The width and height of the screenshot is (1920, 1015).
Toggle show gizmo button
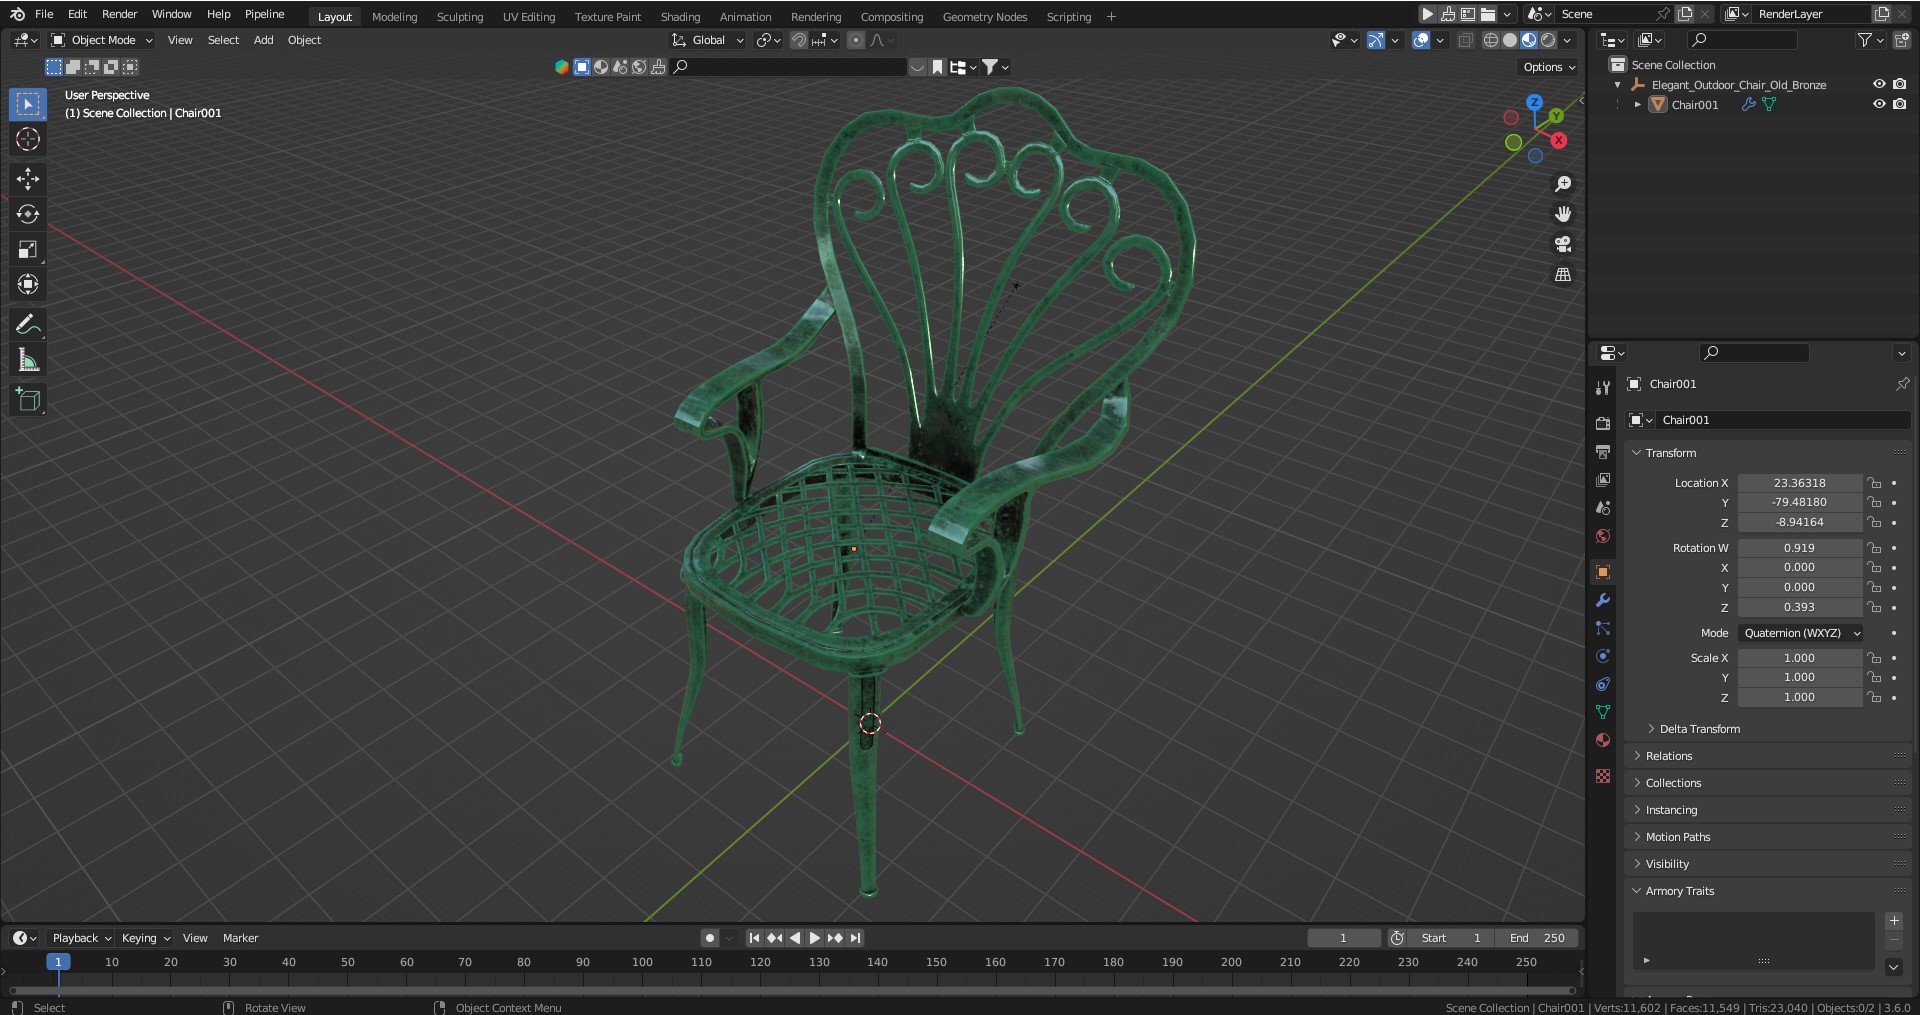[1376, 40]
